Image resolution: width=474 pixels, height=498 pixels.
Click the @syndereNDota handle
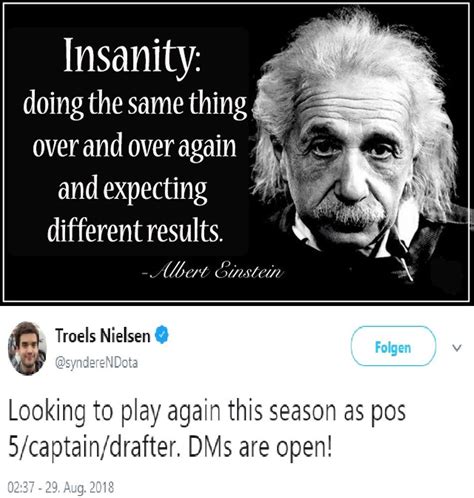pyautogui.click(x=96, y=363)
